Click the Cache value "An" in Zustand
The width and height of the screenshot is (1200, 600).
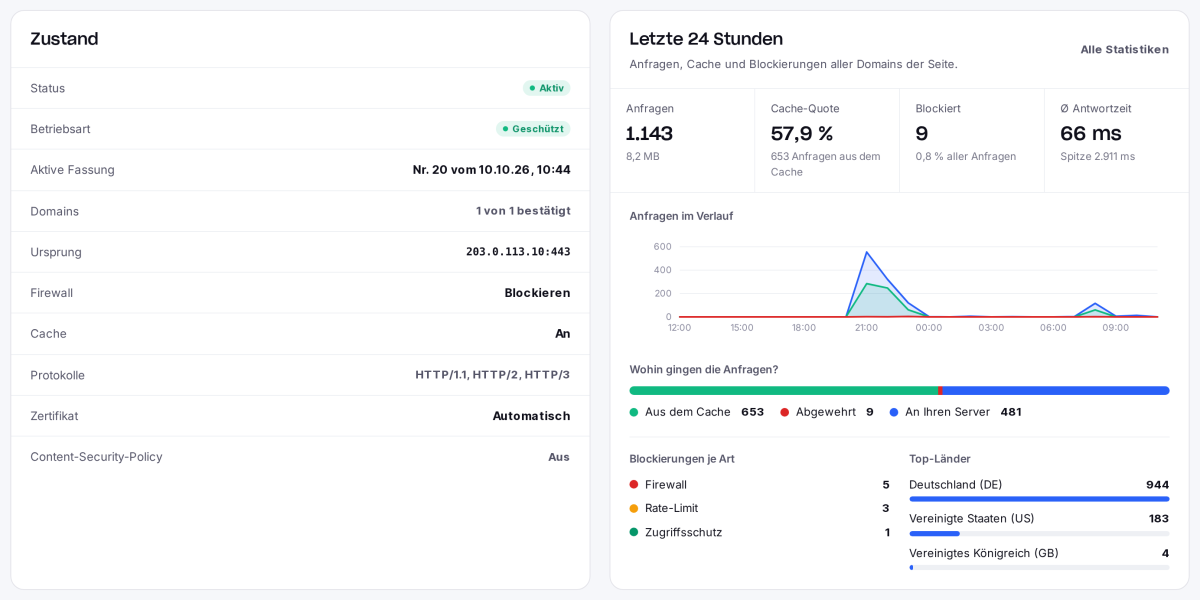563,334
